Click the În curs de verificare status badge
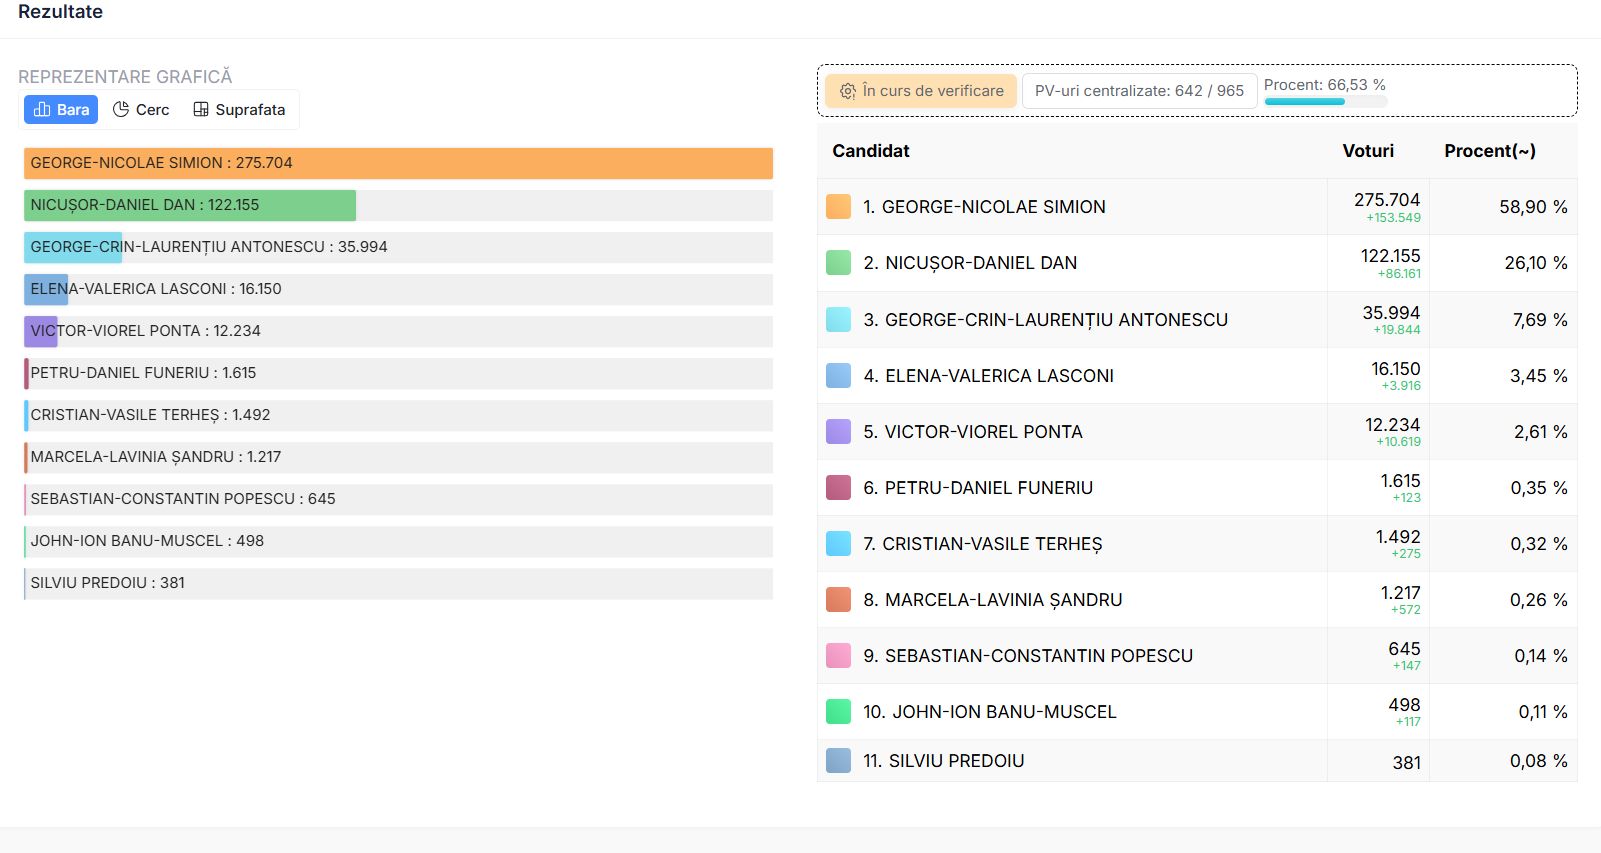 coord(921,91)
